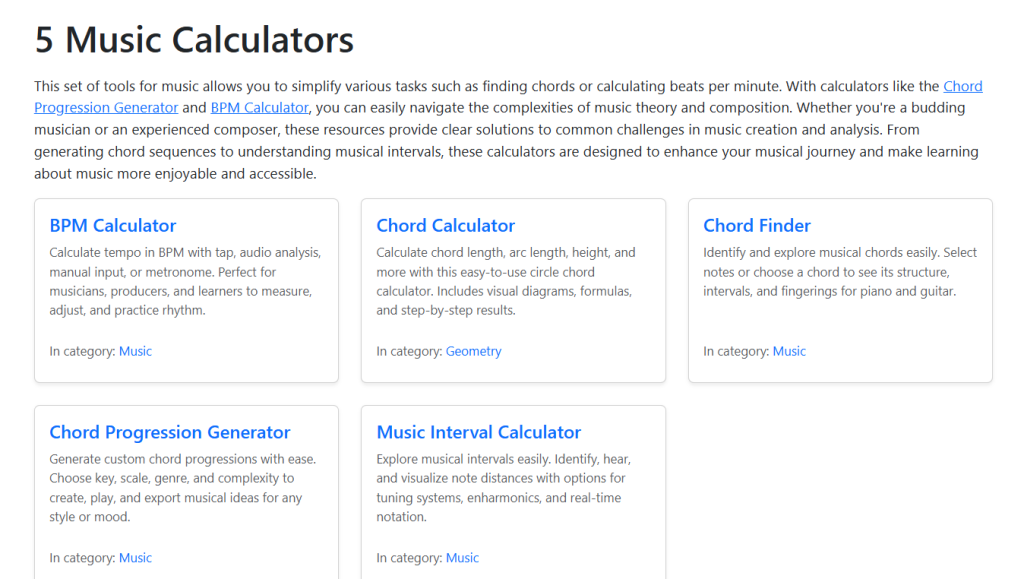Click the Chord Progression Generator description text

pos(182,488)
